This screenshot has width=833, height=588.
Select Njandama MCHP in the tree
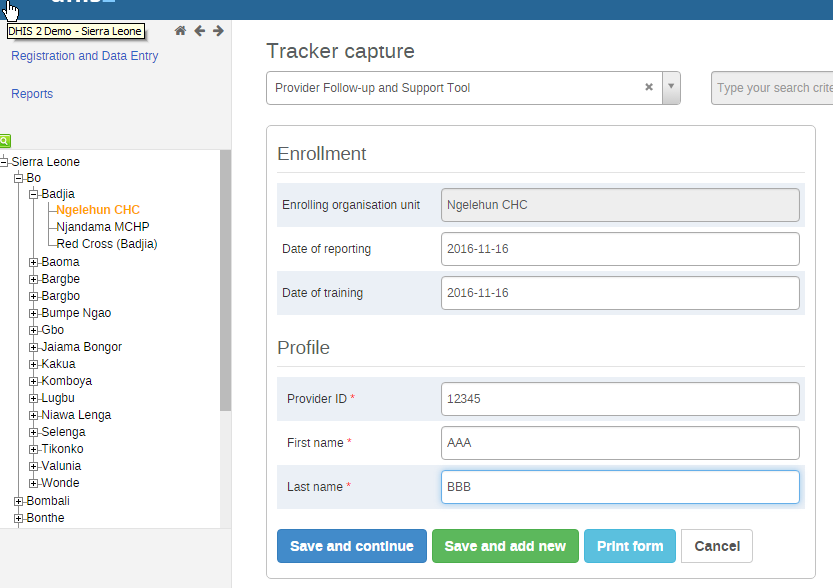click(102, 227)
